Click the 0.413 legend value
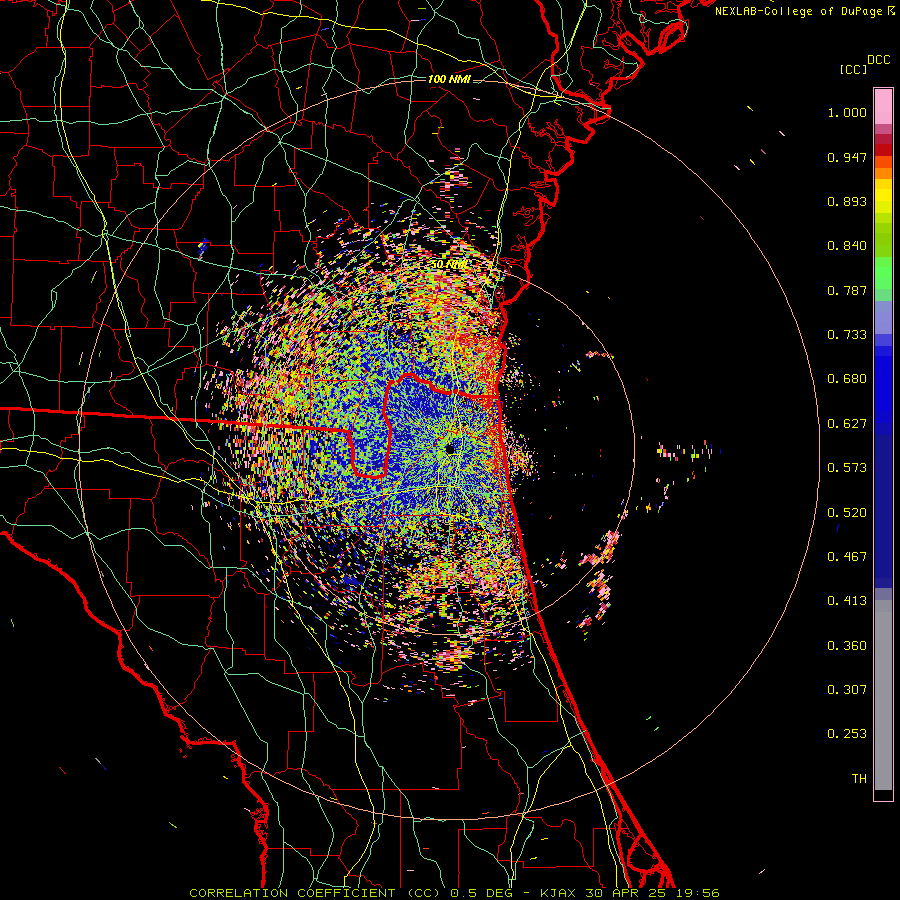Screen dimensions: 900x900 point(847,601)
